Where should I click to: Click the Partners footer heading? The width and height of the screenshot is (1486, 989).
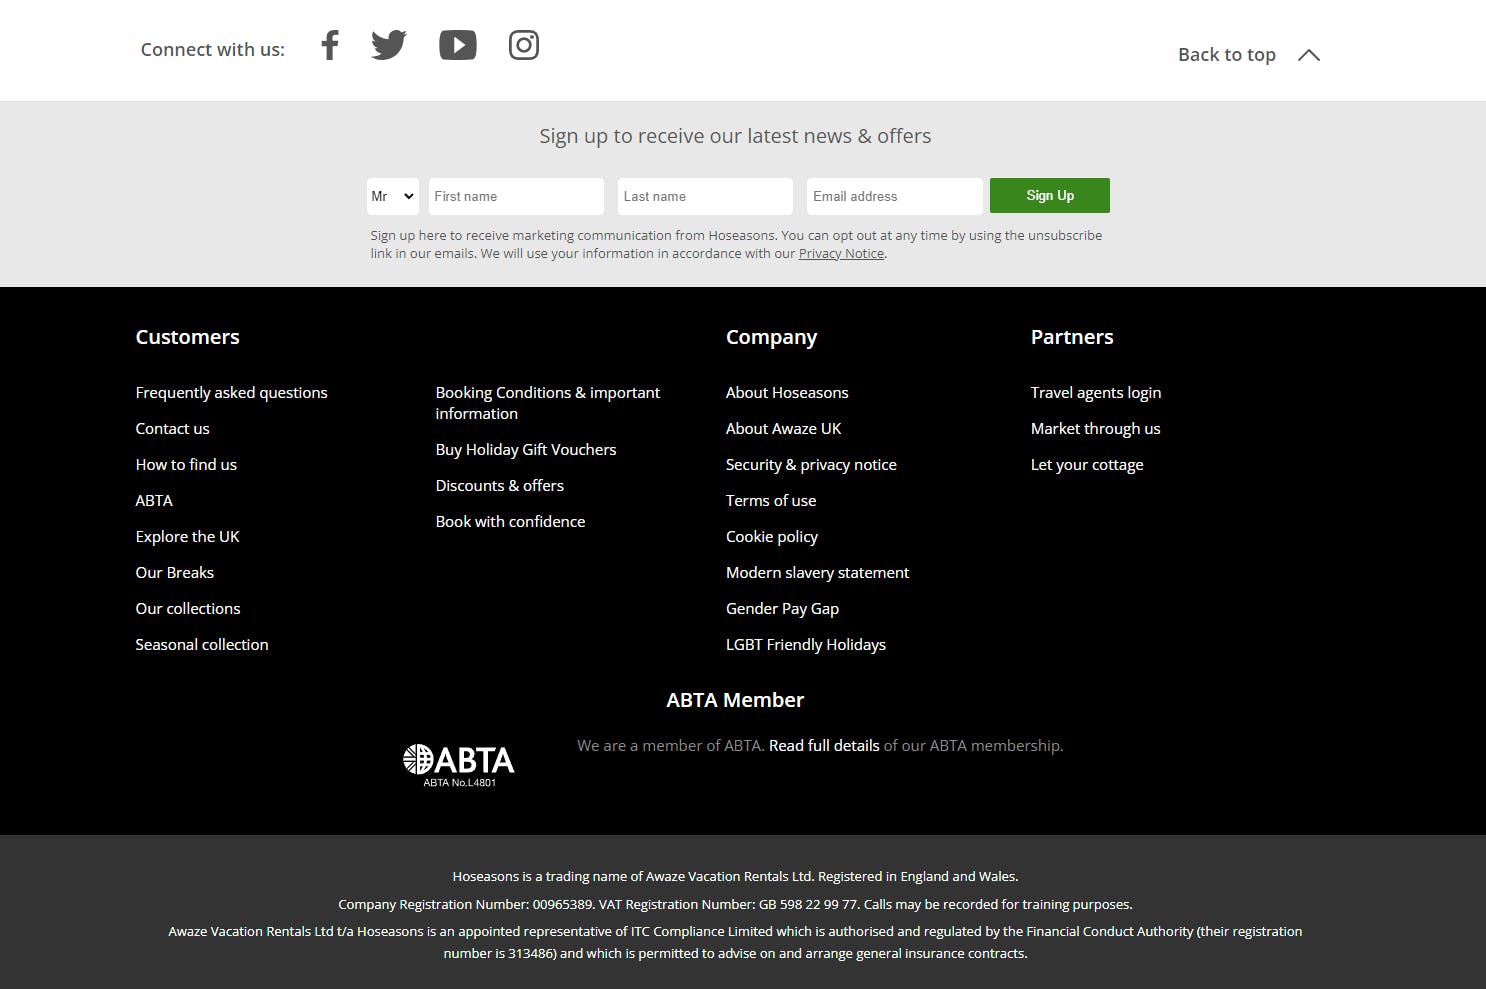(1072, 337)
